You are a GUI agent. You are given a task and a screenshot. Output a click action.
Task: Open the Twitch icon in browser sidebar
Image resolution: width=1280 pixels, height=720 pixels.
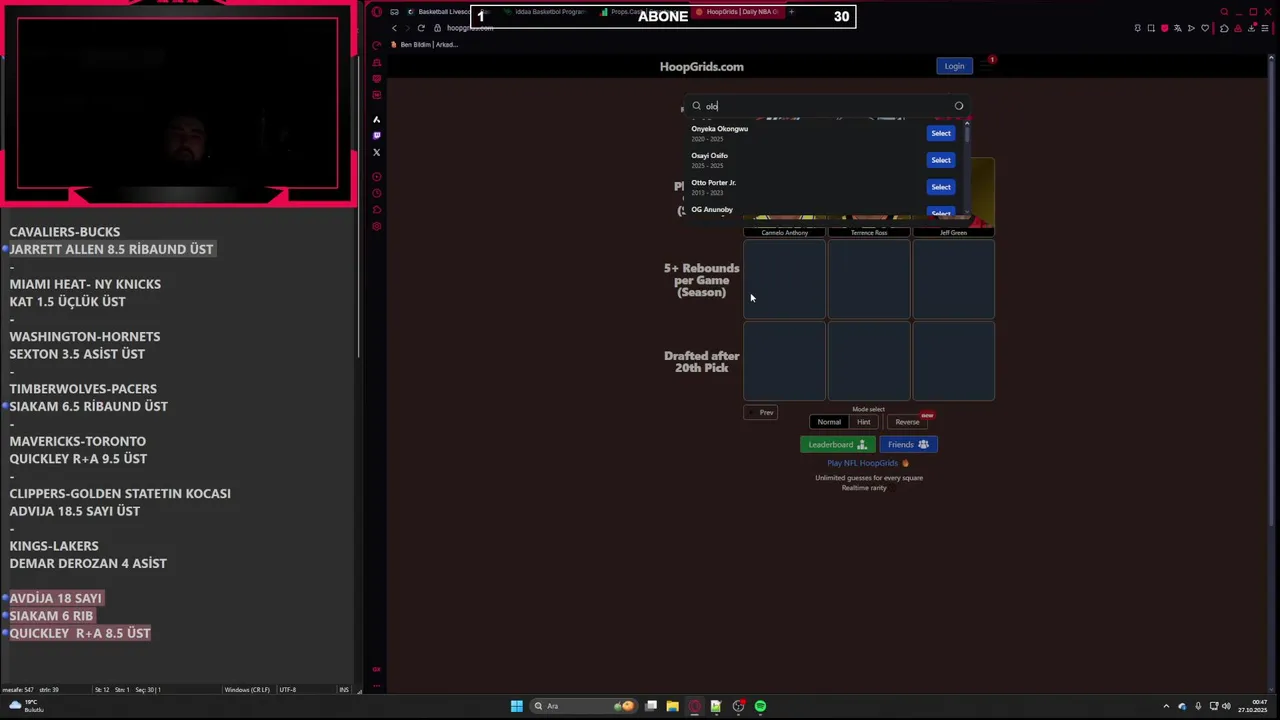point(376,135)
